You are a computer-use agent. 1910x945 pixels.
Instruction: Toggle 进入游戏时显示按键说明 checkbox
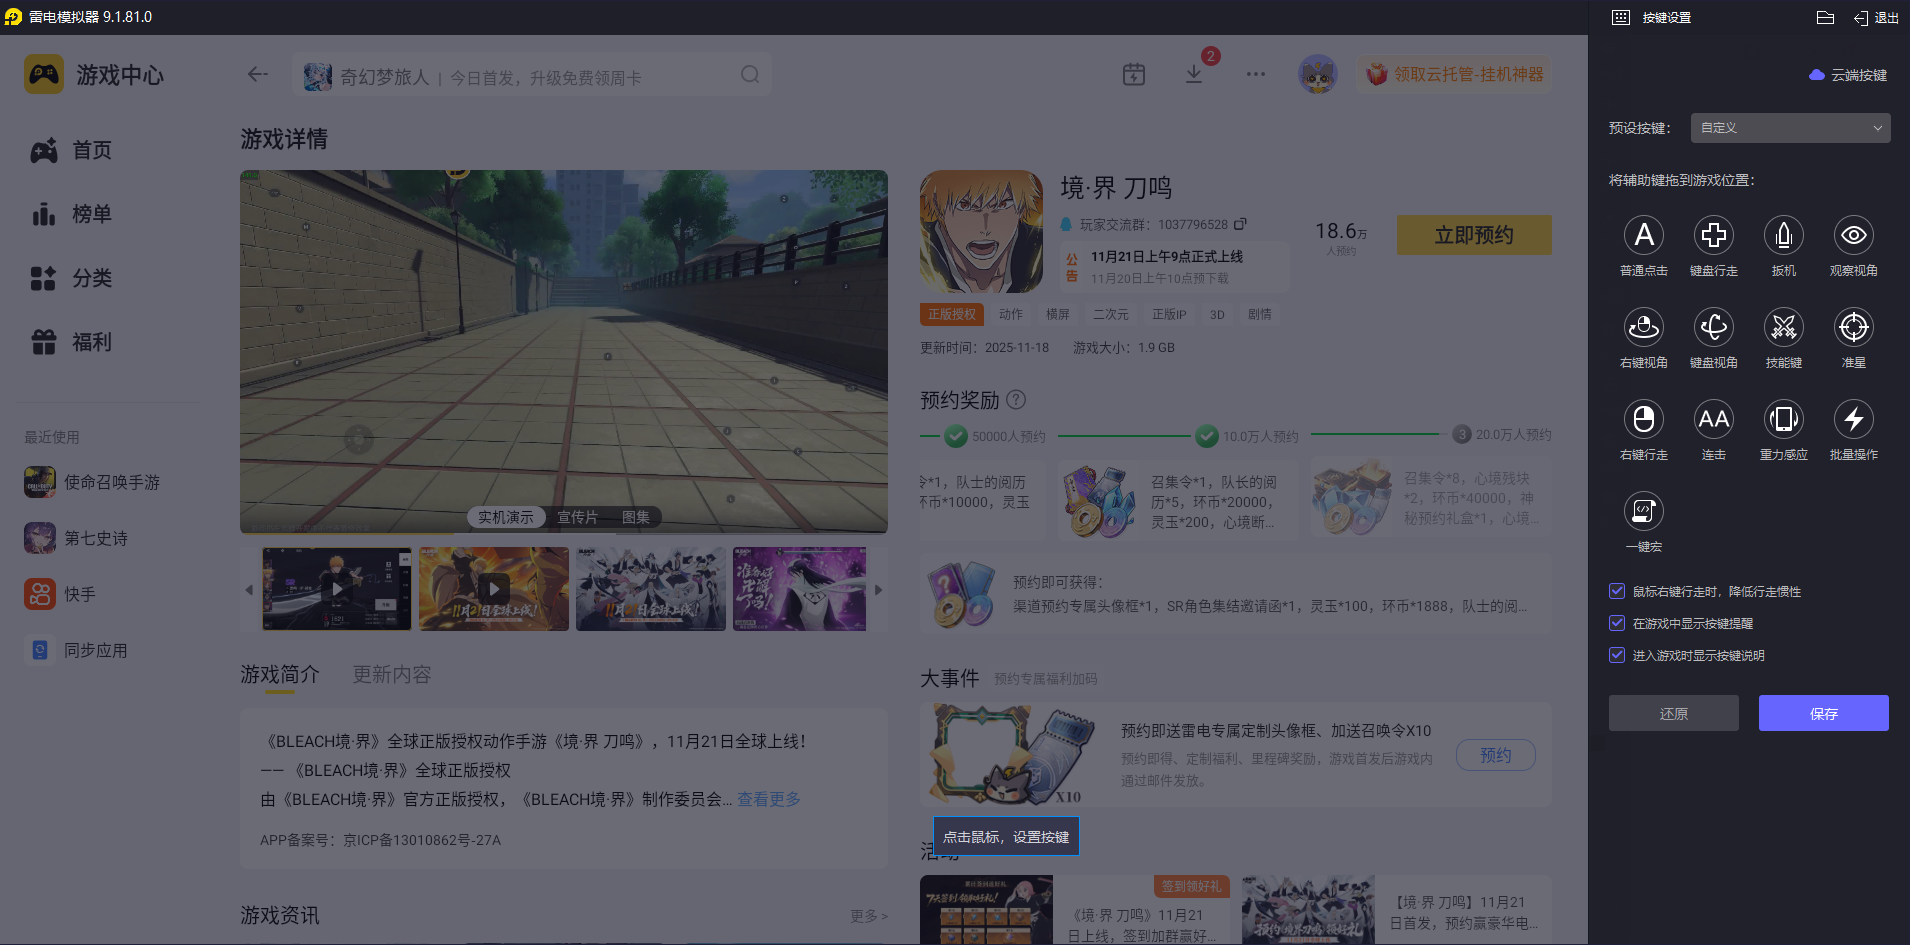[1617, 655]
